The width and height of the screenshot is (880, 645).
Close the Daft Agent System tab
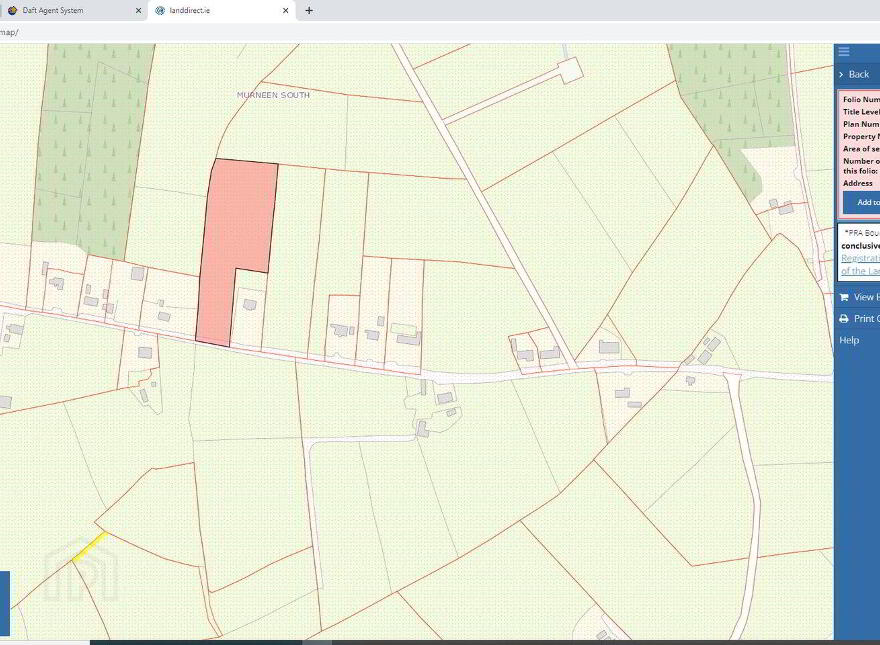tap(139, 10)
